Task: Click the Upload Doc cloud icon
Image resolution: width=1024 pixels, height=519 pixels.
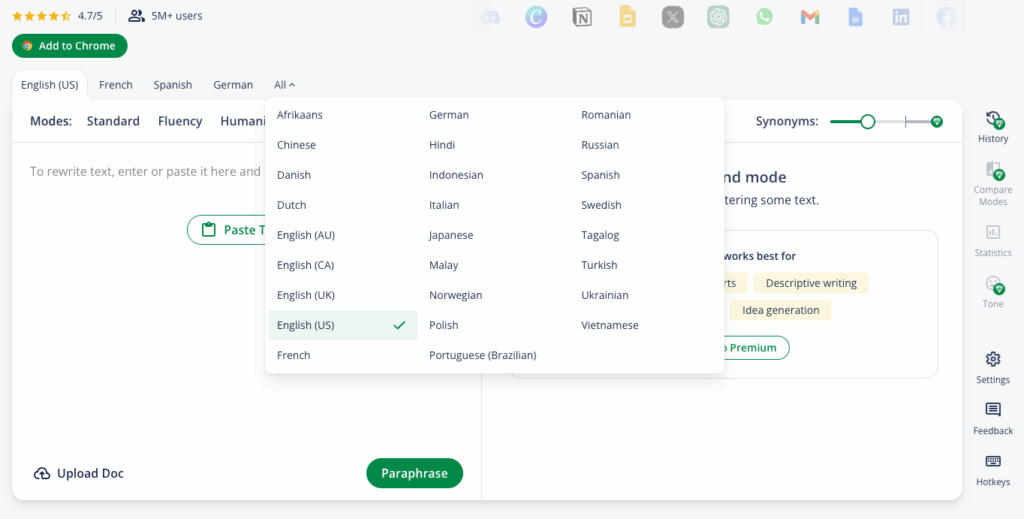Action: click(x=42, y=474)
